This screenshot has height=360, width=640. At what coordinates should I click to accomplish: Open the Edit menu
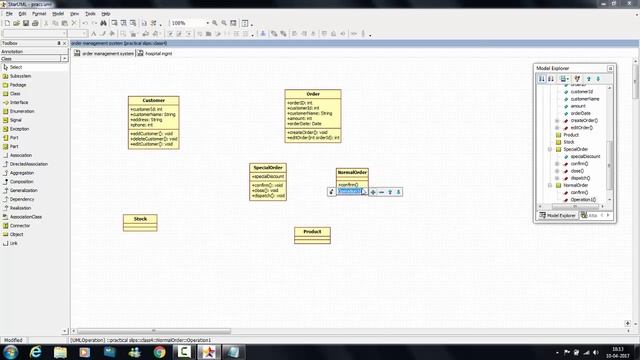pyautogui.click(x=22, y=14)
